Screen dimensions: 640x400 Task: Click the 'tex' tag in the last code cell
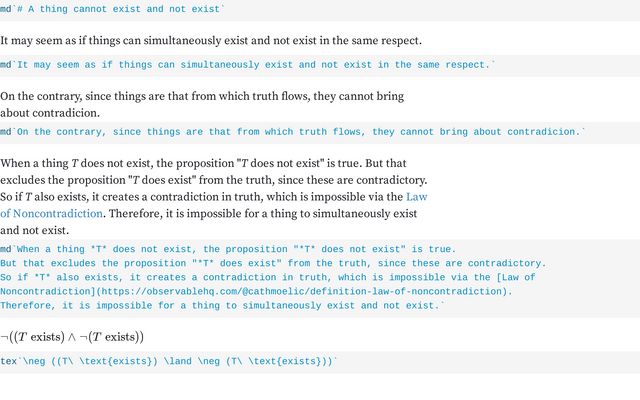pyautogui.click(x=9, y=361)
